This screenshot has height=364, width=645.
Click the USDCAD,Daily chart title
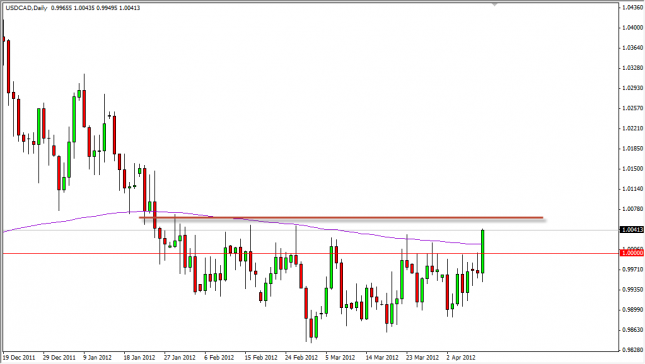(x=27, y=8)
